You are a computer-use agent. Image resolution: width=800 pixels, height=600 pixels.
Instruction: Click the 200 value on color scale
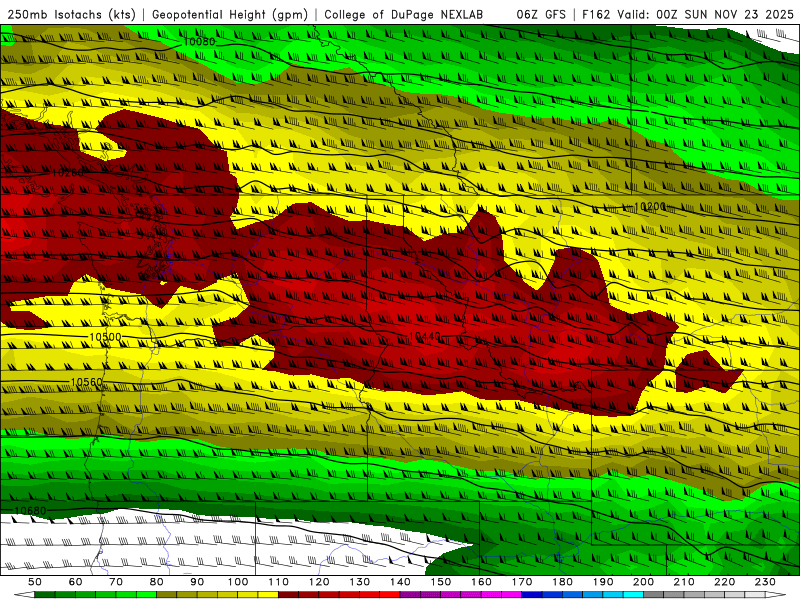pos(643,582)
